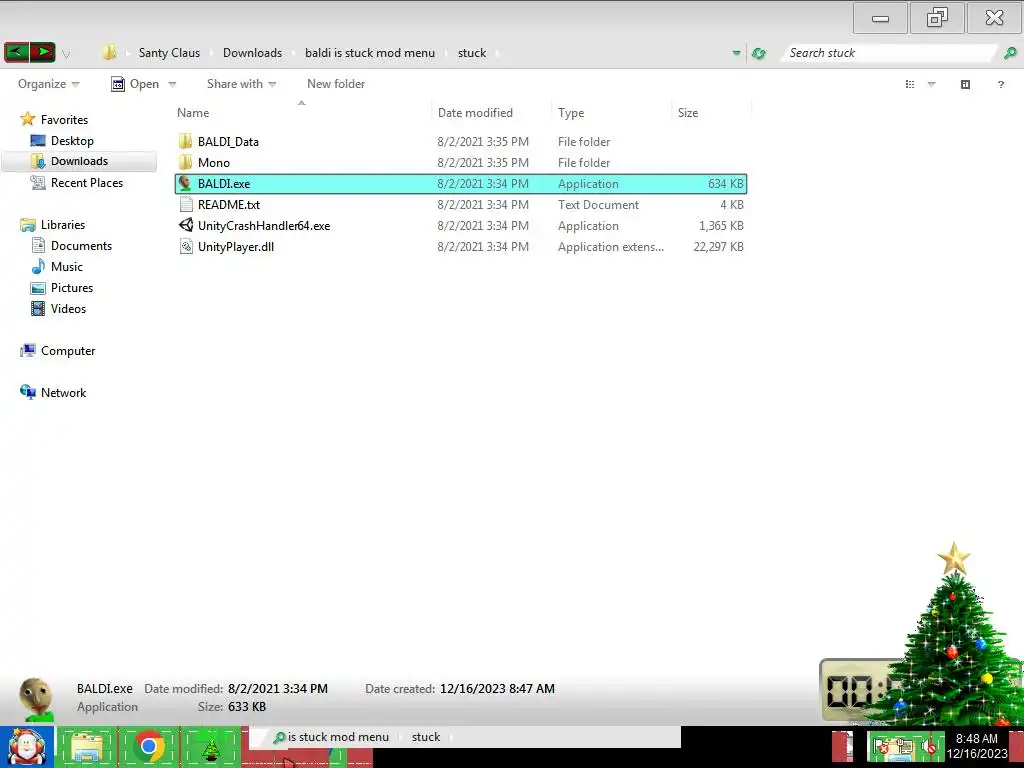
Task: Click the 'stuck' breadcrumb segment
Action: click(472, 53)
